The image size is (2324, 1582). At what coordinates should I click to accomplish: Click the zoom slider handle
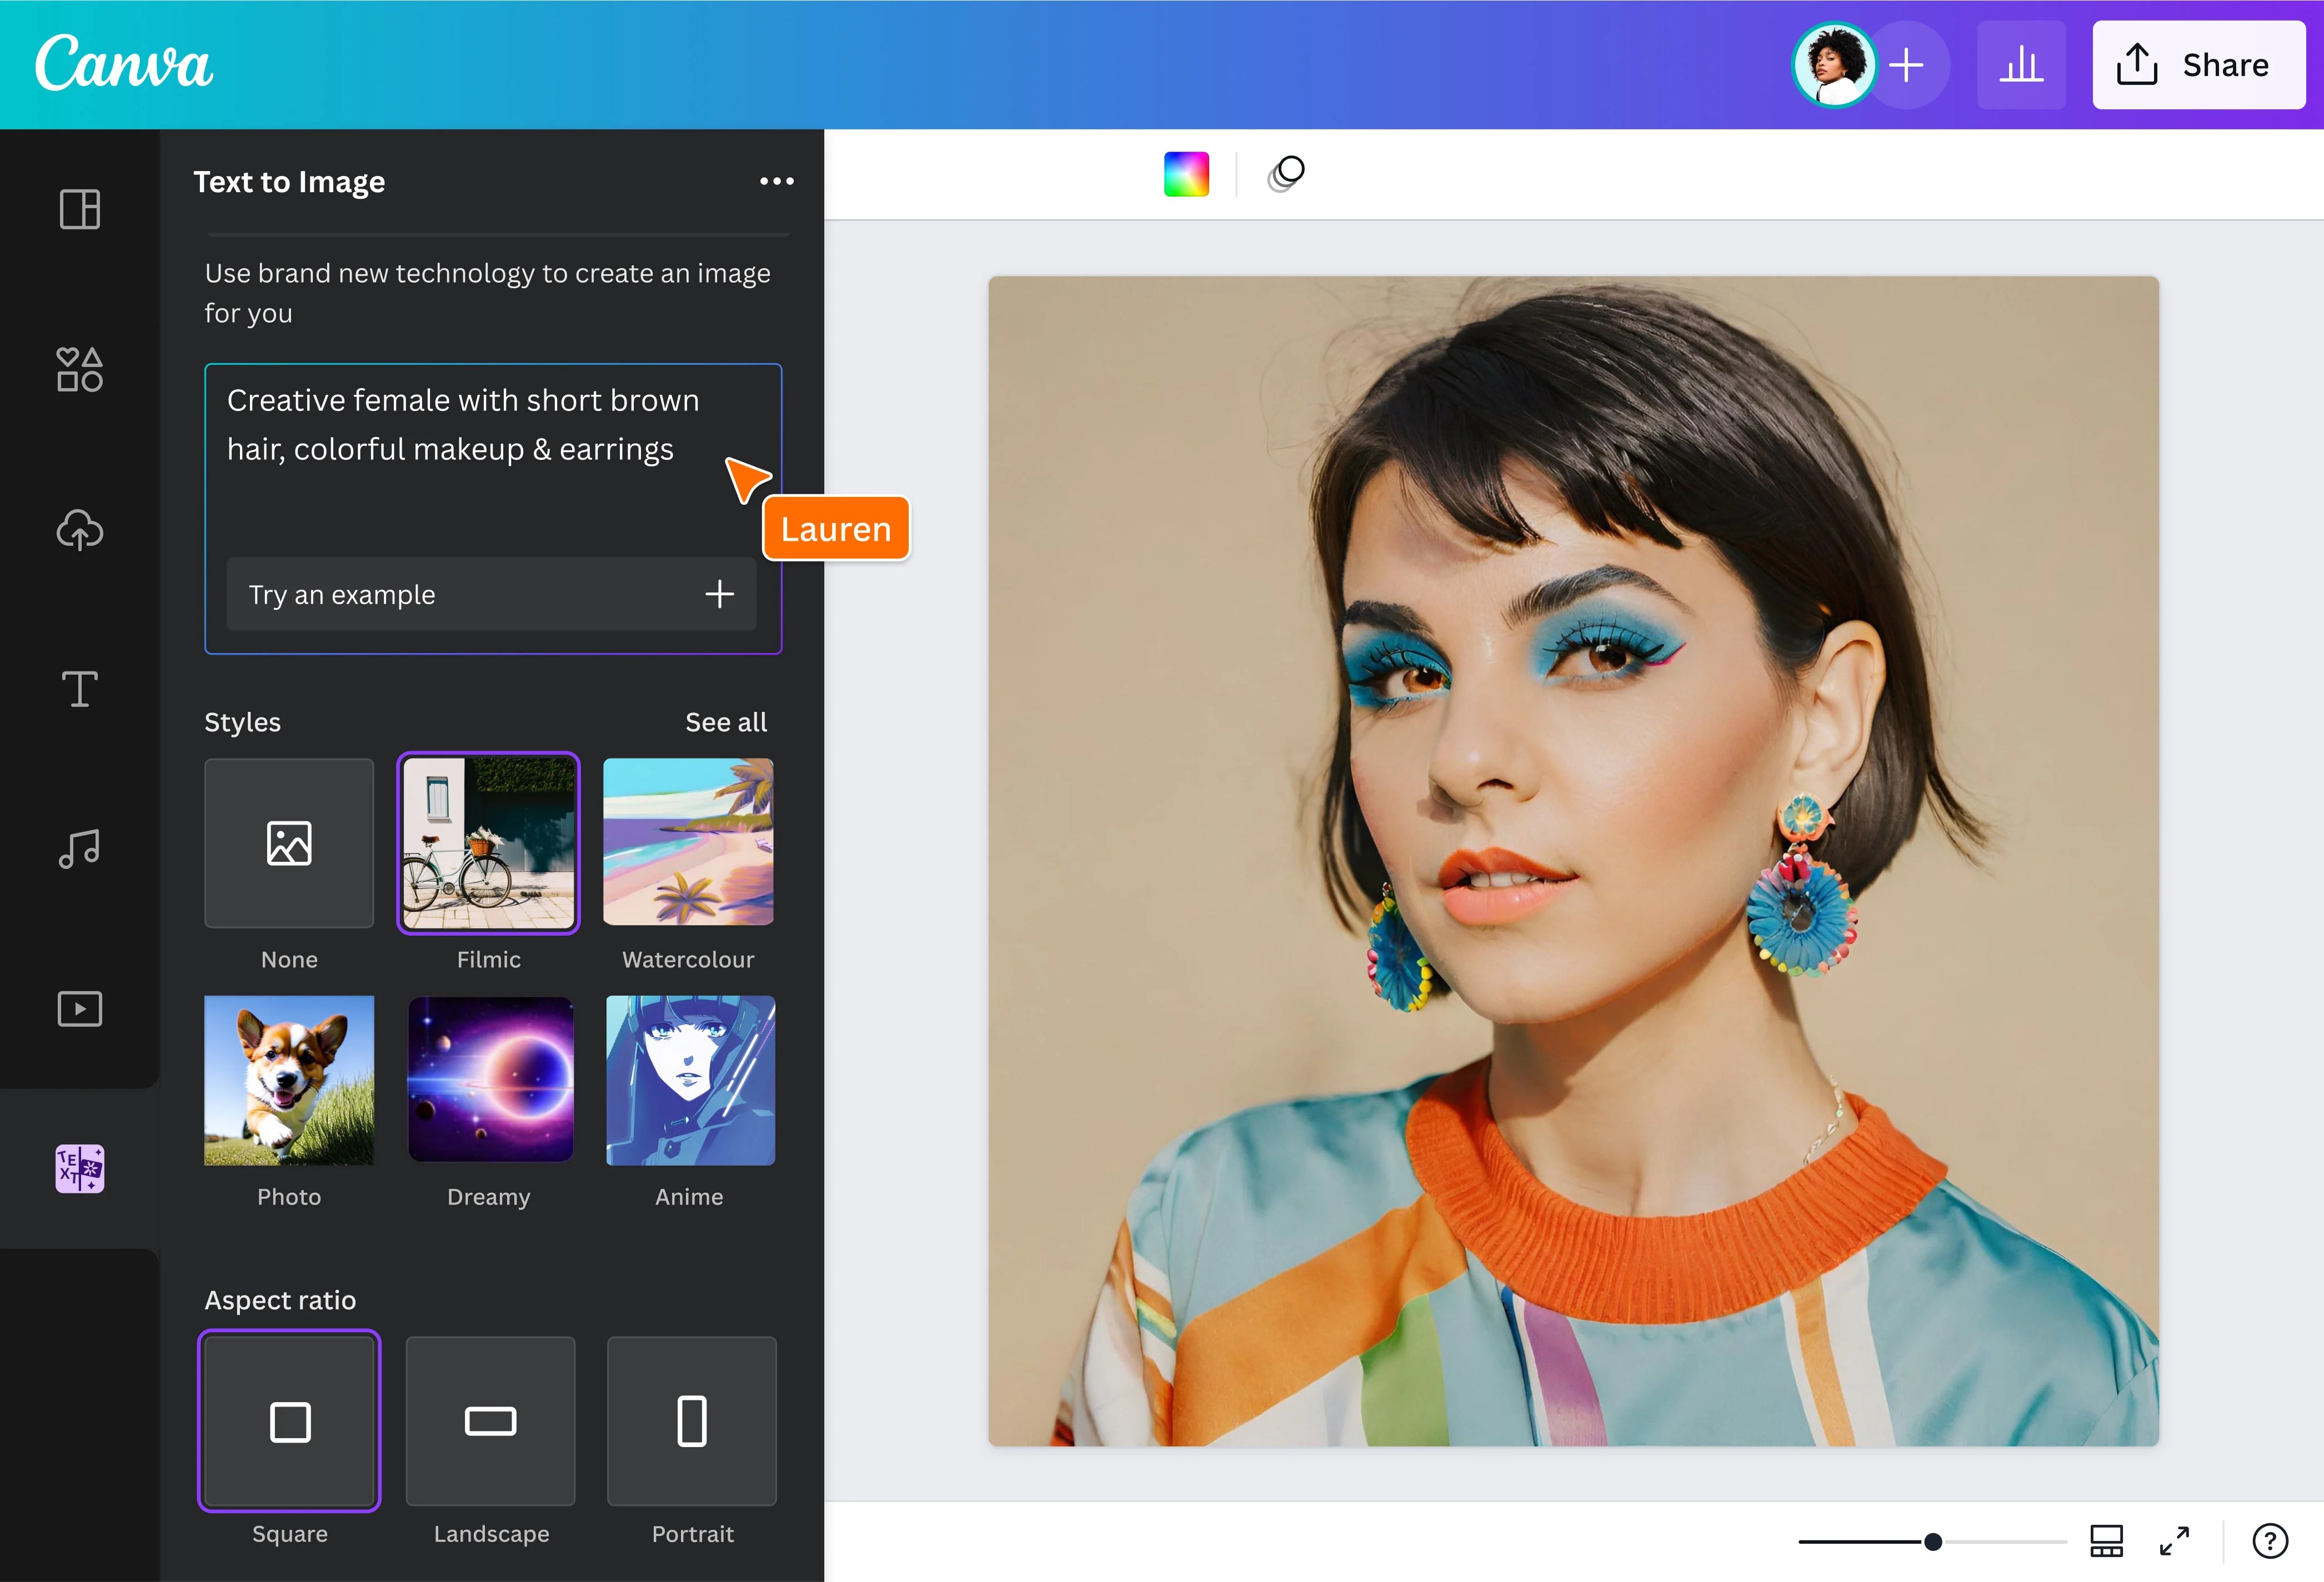pyautogui.click(x=1934, y=1540)
